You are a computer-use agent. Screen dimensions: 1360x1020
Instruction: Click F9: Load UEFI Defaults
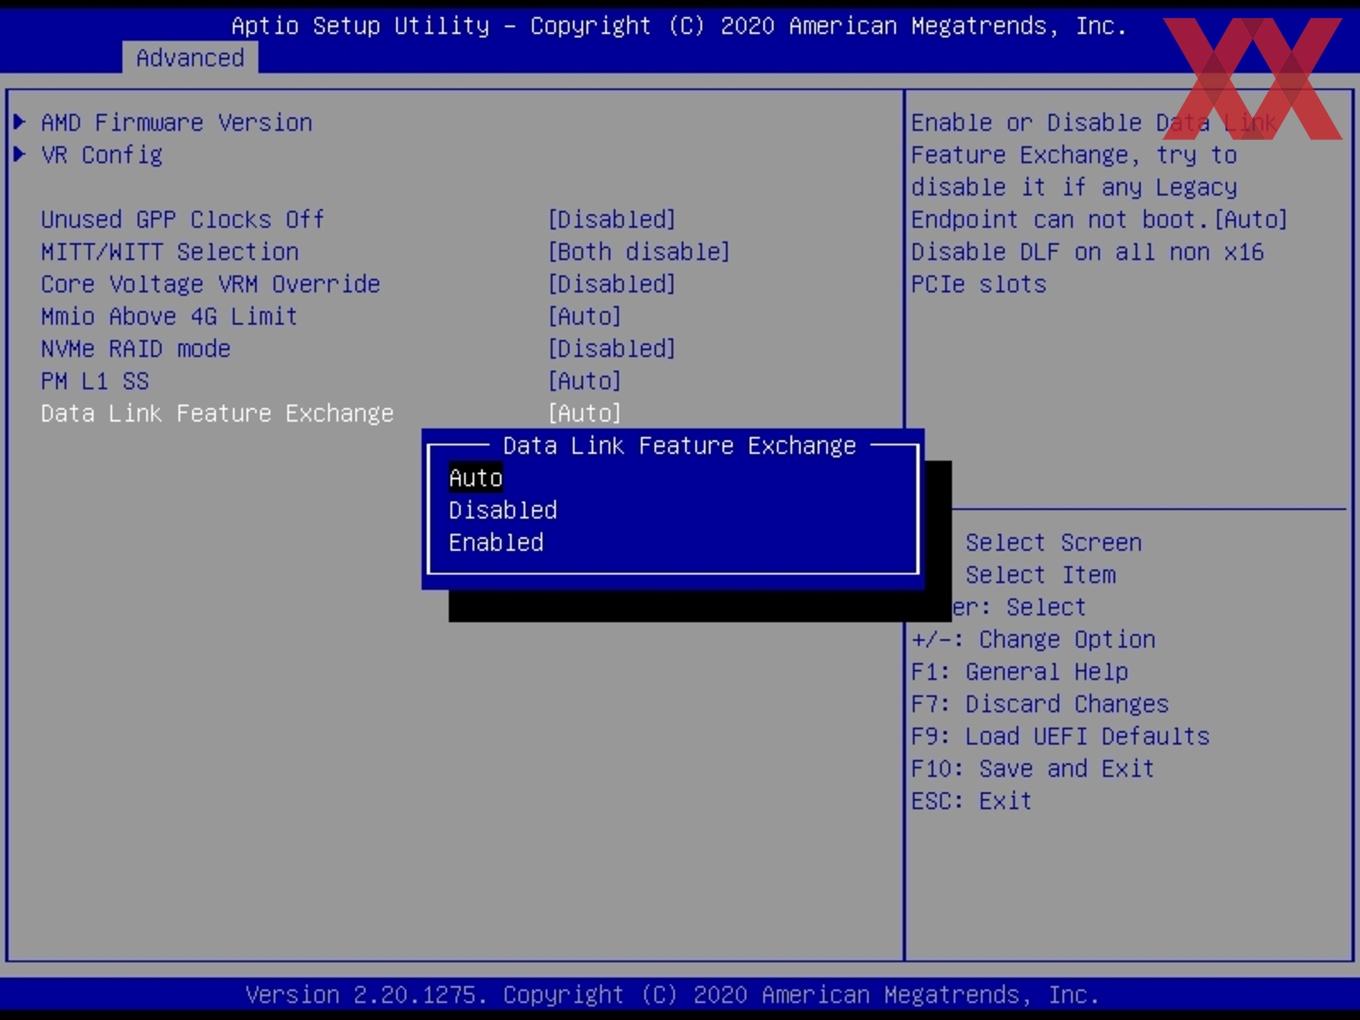point(1061,737)
